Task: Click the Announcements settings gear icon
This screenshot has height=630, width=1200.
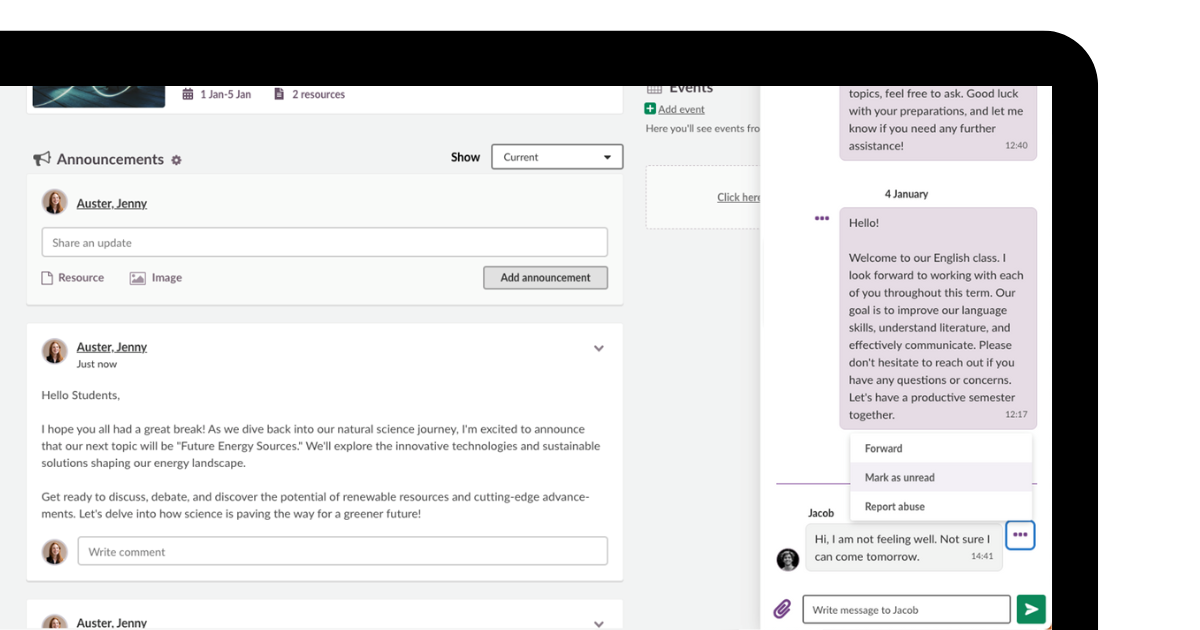Action: [177, 160]
